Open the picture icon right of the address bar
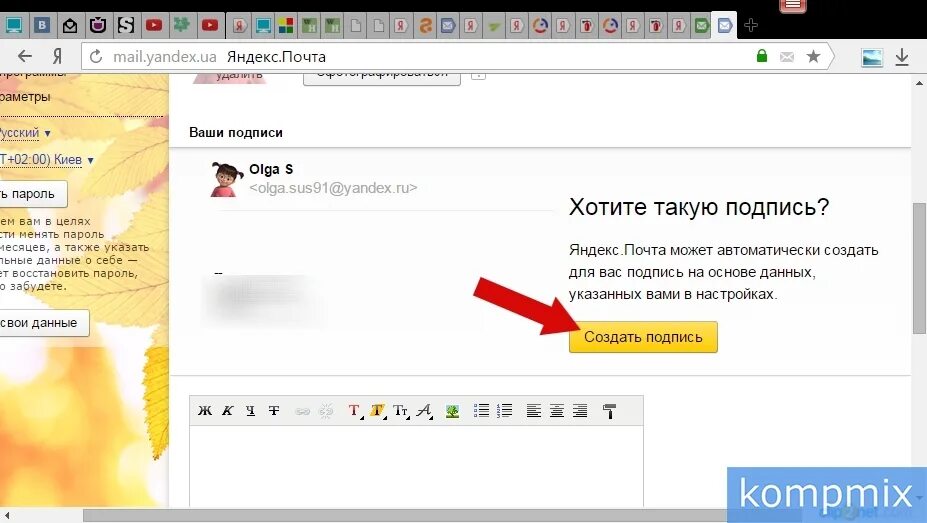This screenshot has height=523, width=927. (872, 57)
